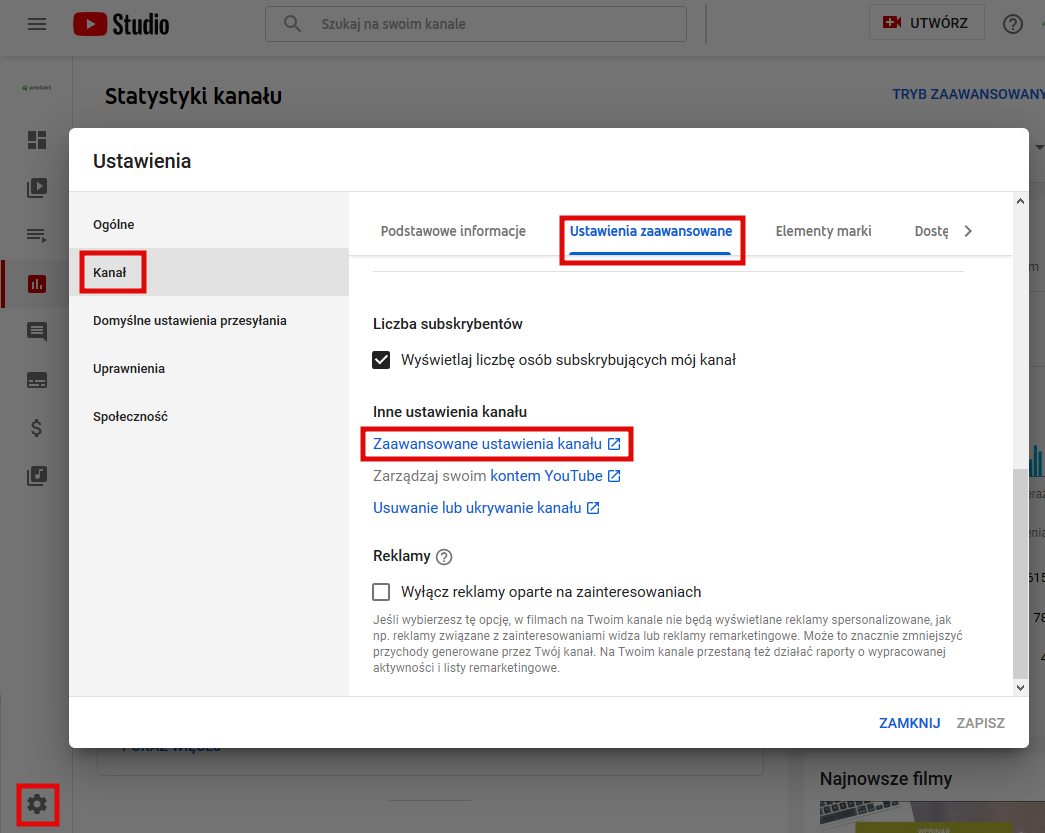Open Usuwanie lub ukrywanie kanału link
Image resolution: width=1045 pixels, height=833 pixels.
pyautogui.click(x=477, y=508)
